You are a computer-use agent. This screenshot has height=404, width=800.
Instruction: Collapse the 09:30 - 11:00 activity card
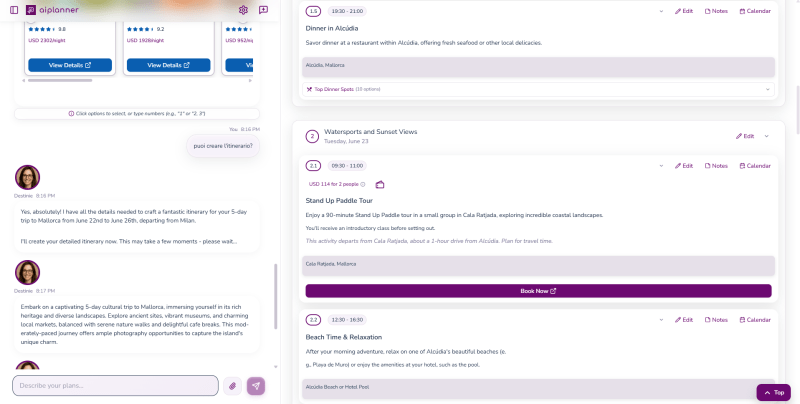(661, 165)
